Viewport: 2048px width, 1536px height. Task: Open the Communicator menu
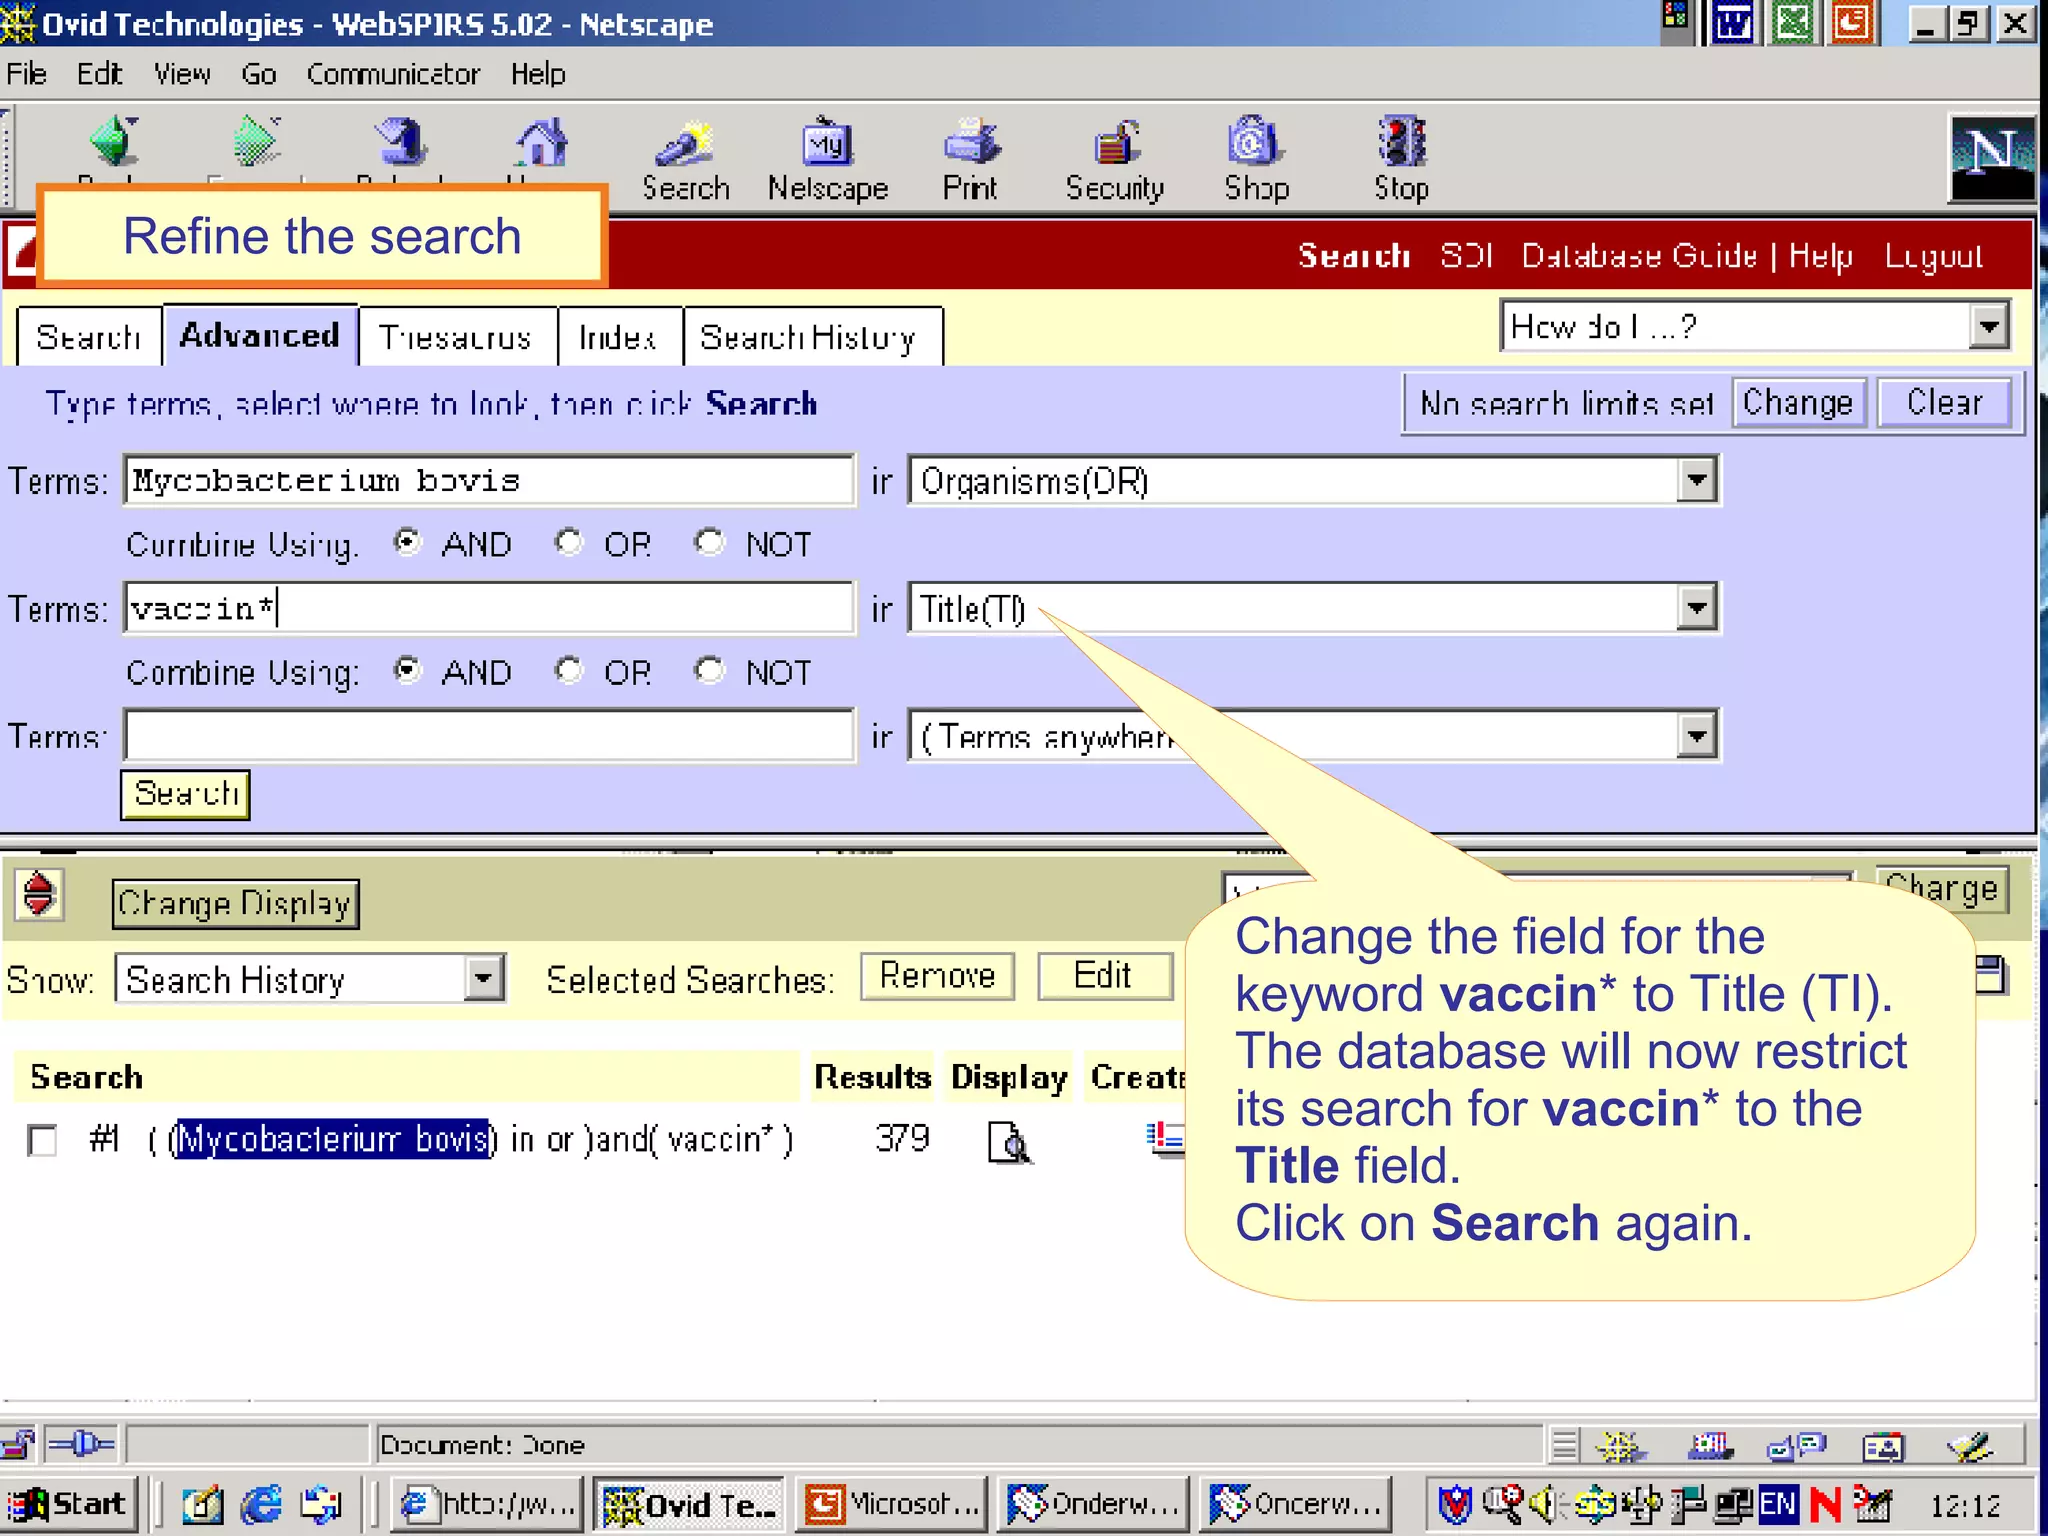(393, 74)
